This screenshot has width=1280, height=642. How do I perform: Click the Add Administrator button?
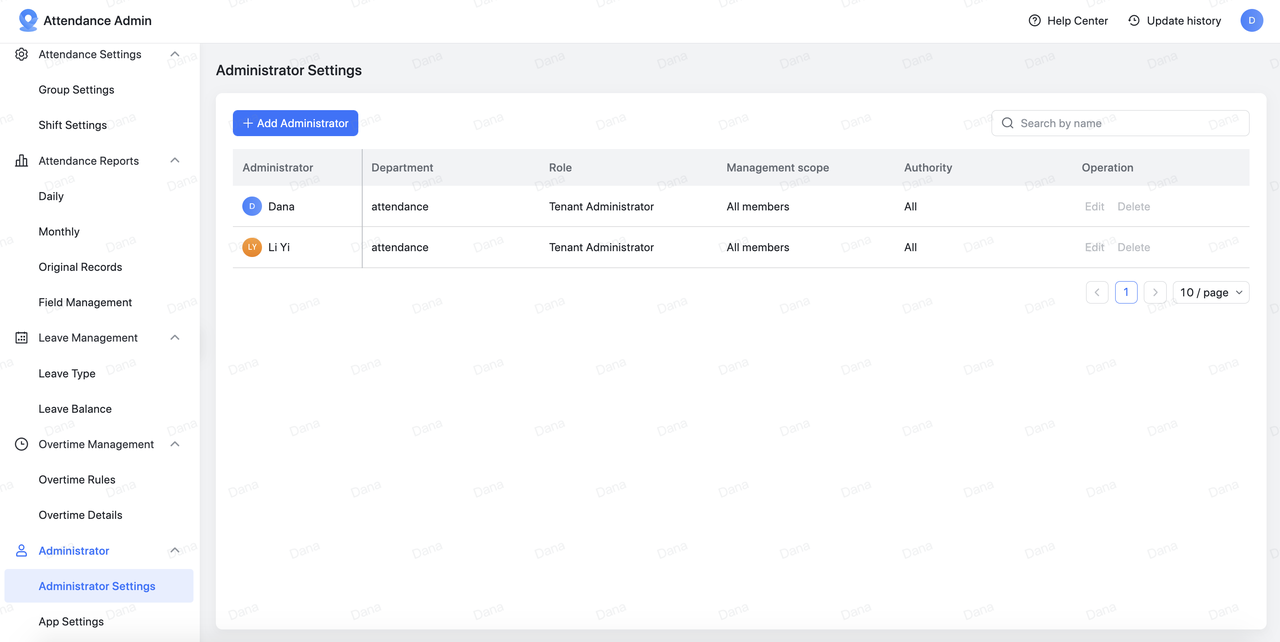click(295, 123)
